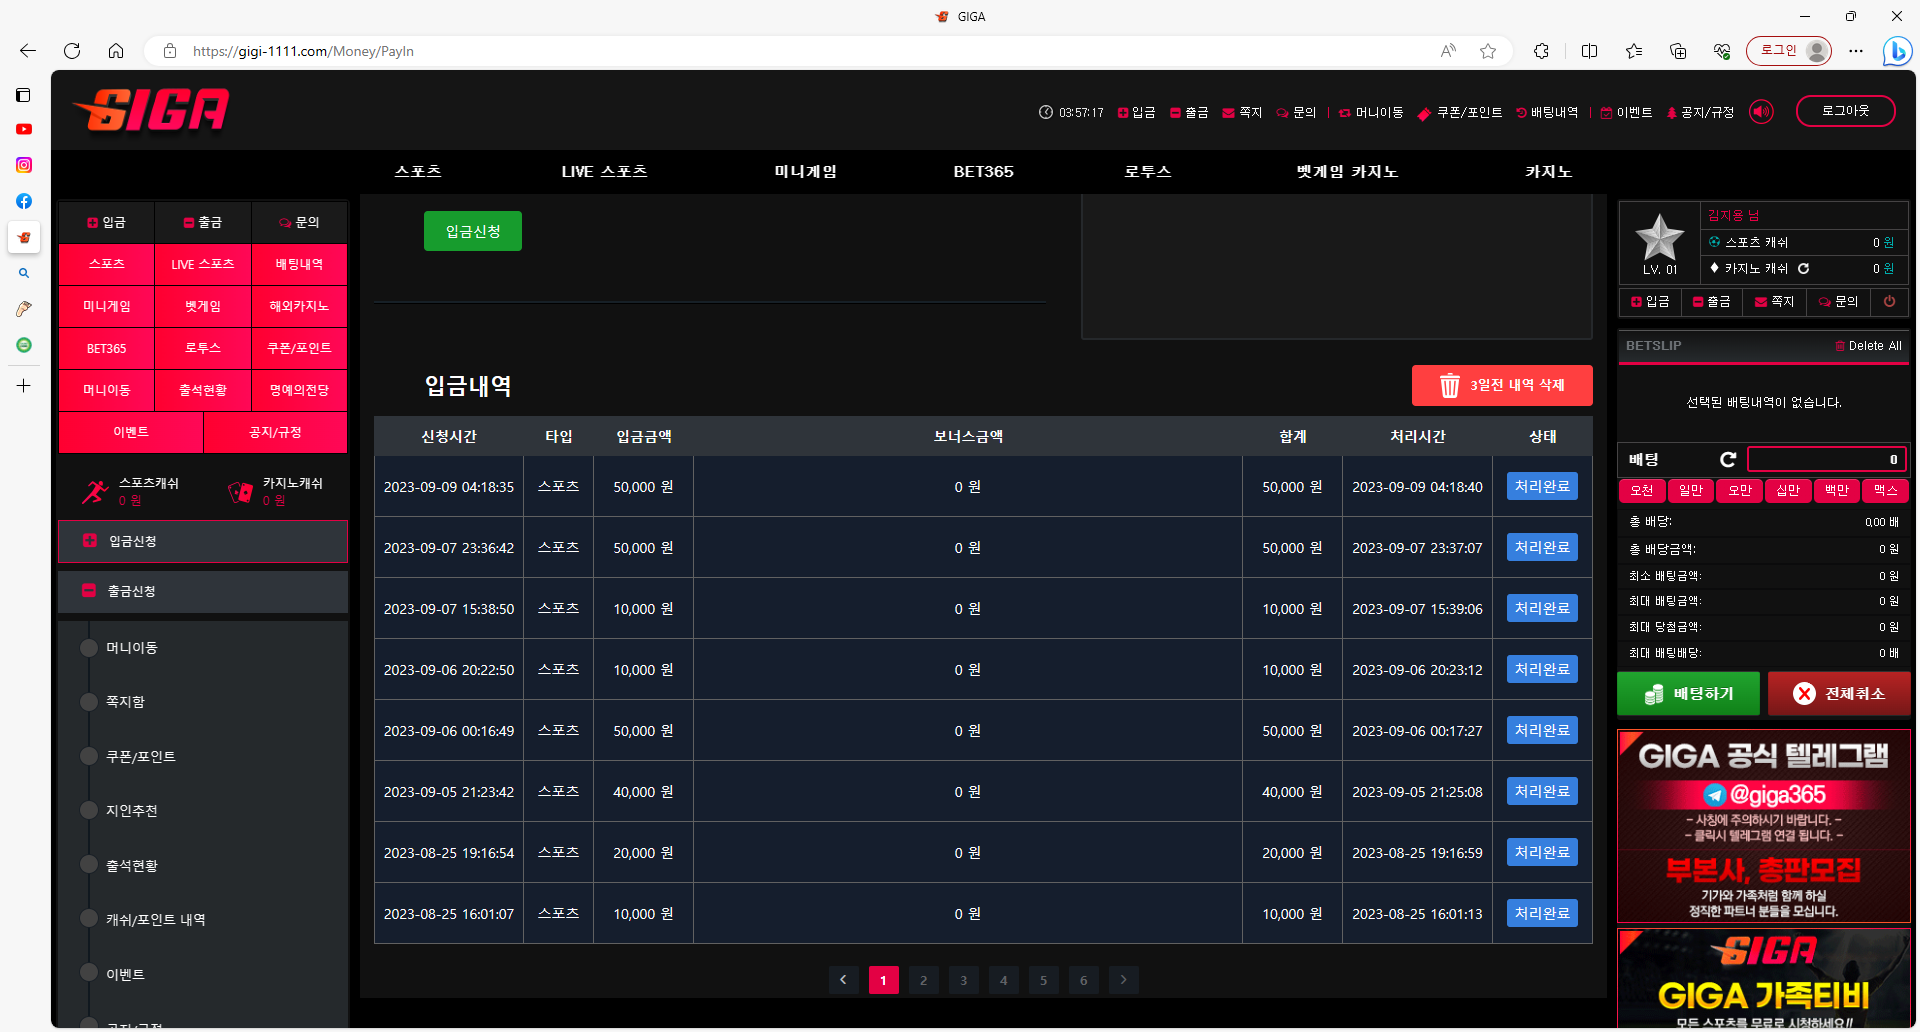Viewport: 1920px width, 1032px height.
Task: Select the red 오천 bet amount chip
Action: 1641,490
